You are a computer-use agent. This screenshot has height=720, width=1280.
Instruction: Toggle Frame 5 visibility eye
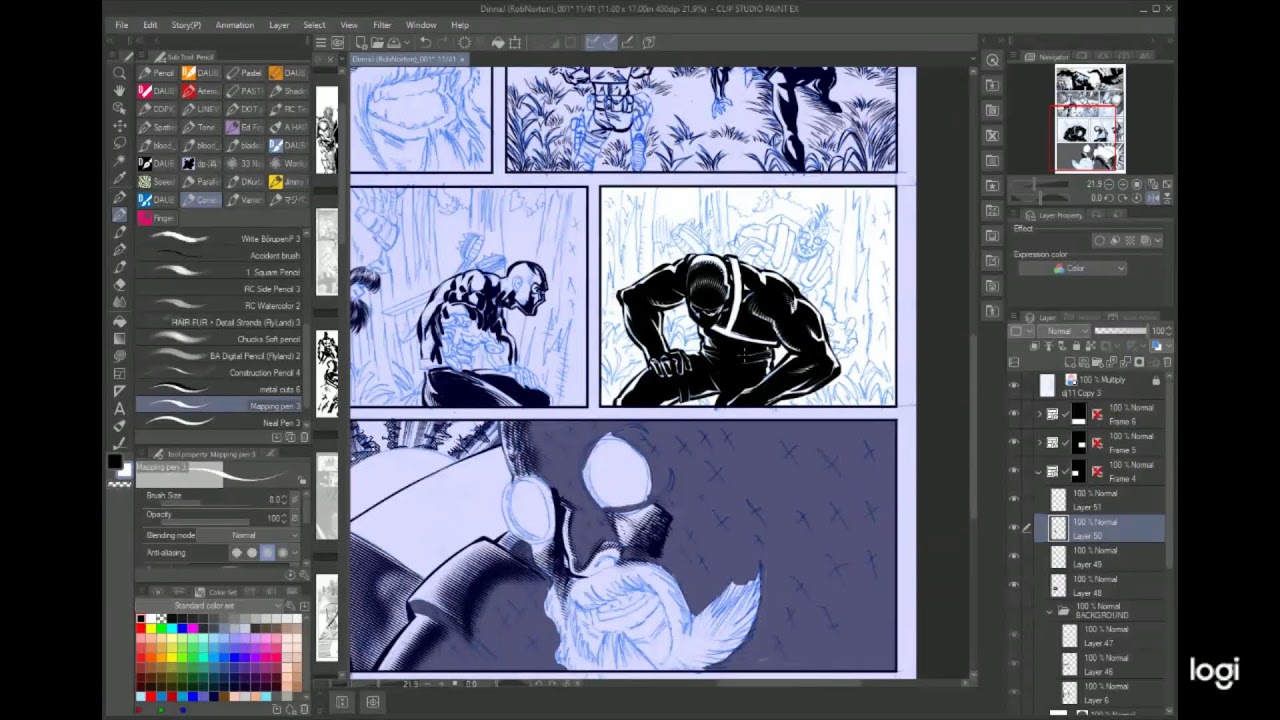pos(1014,442)
